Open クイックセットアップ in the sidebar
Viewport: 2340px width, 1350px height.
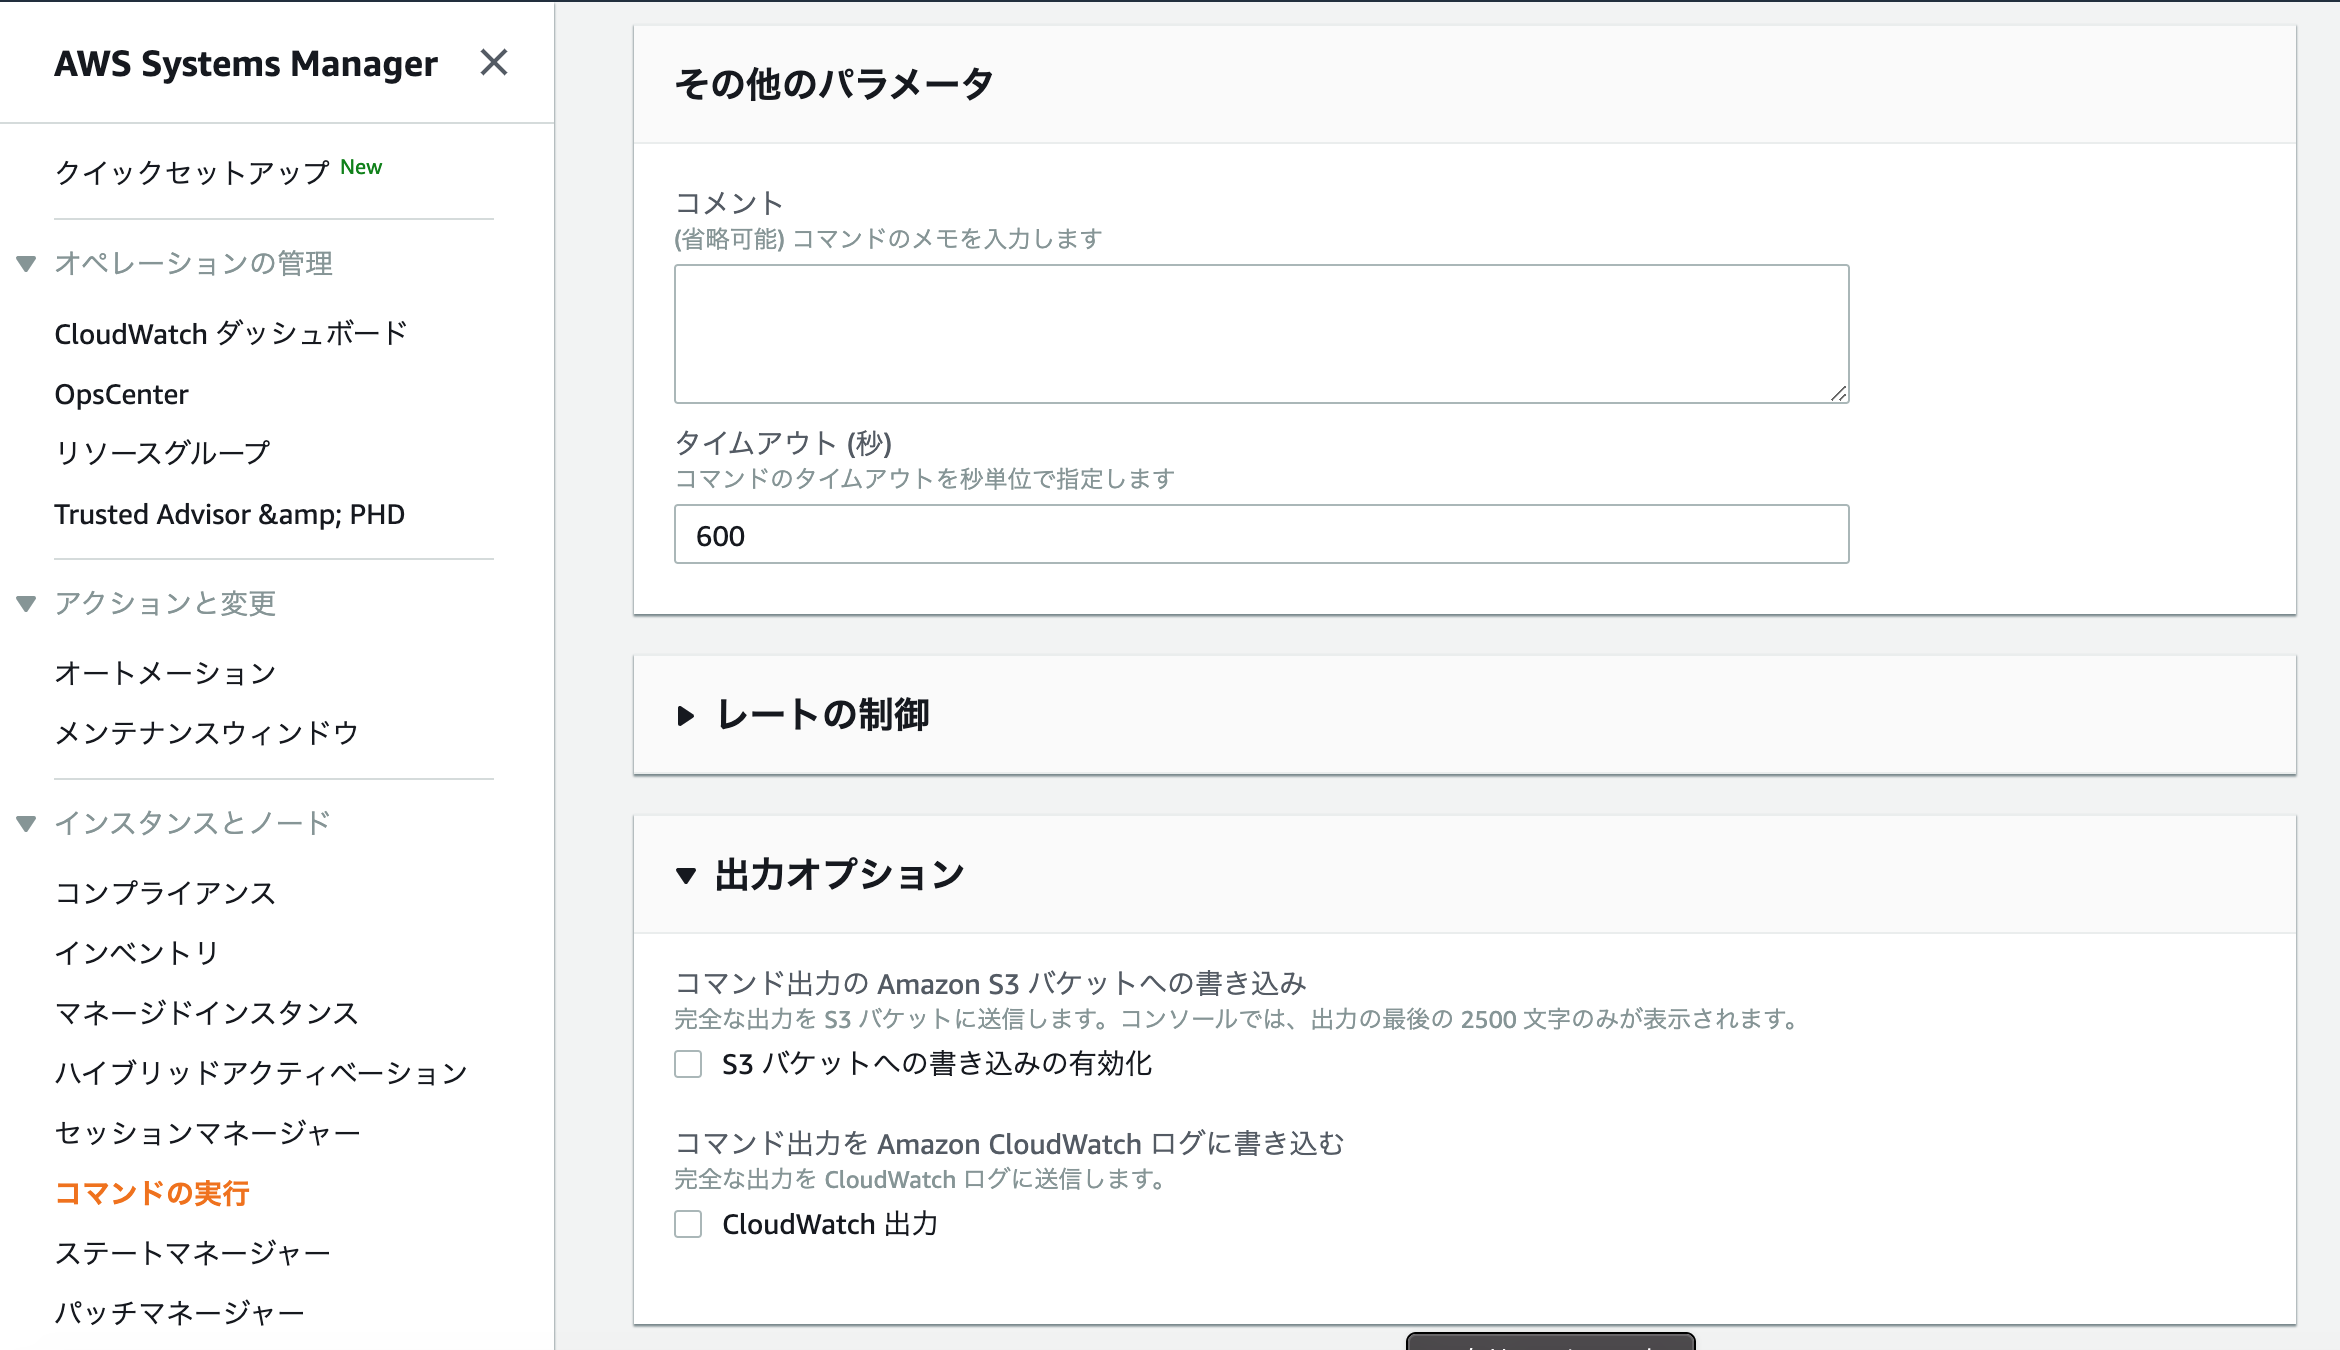coord(192,172)
